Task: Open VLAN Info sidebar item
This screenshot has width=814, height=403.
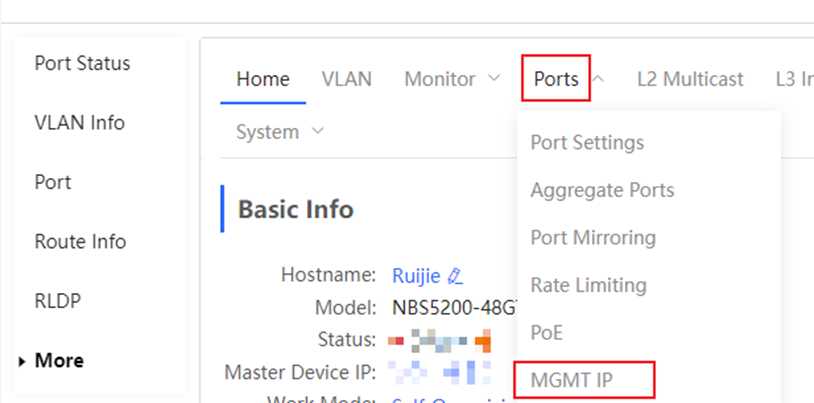Action: pos(79,123)
